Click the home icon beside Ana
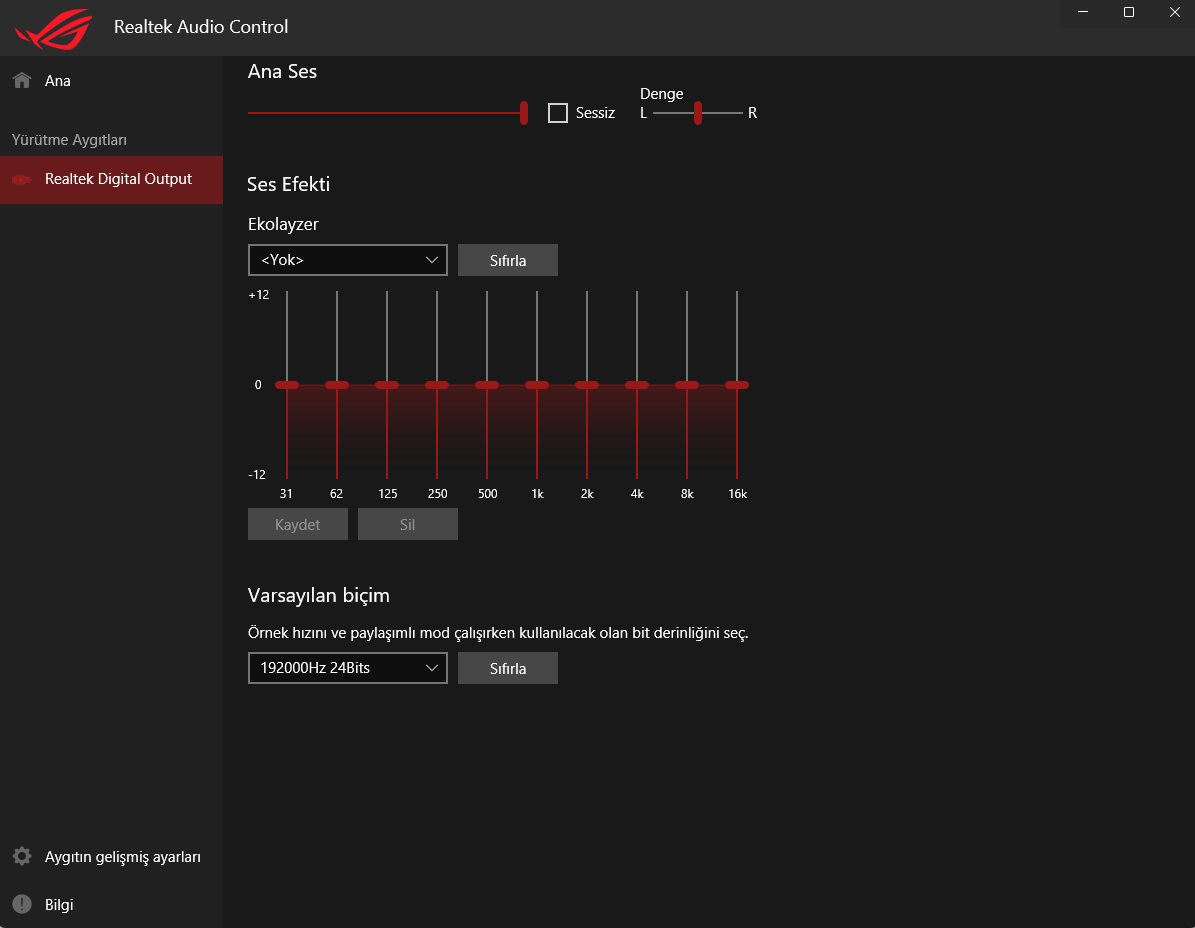1195x928 pixels. [22, 80]
